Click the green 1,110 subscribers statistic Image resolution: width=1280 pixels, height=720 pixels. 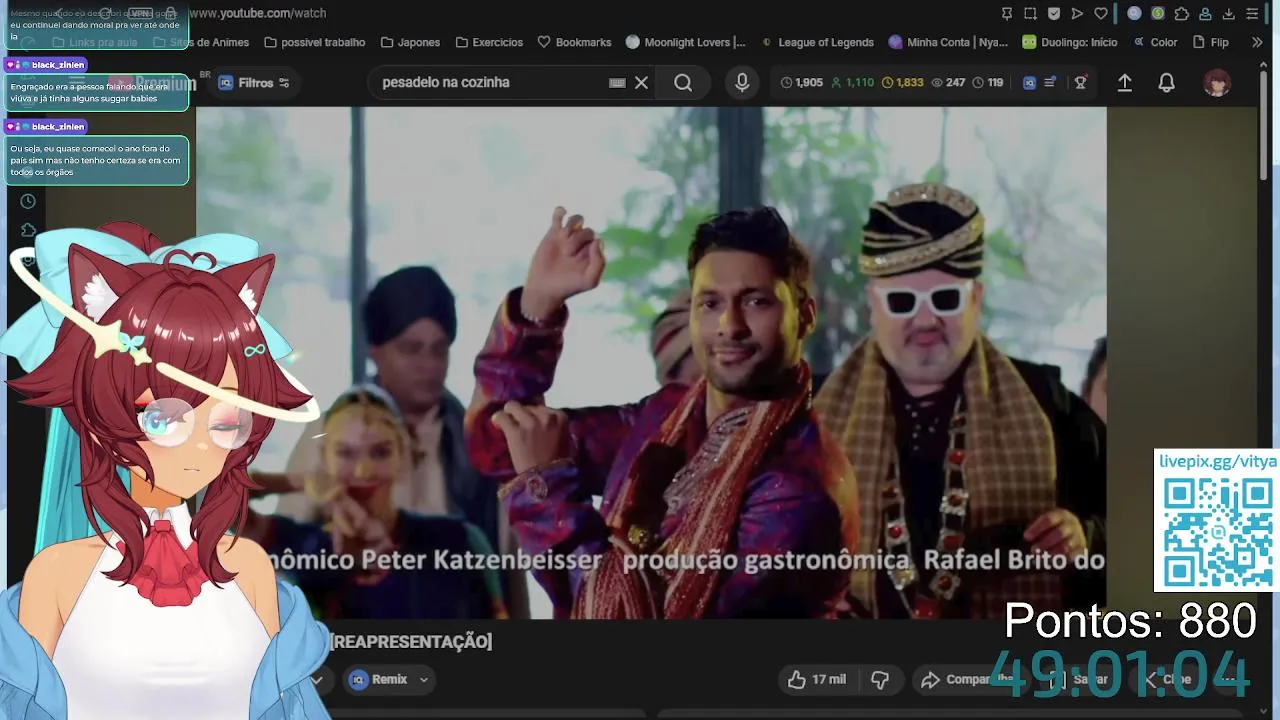(852, 83)
